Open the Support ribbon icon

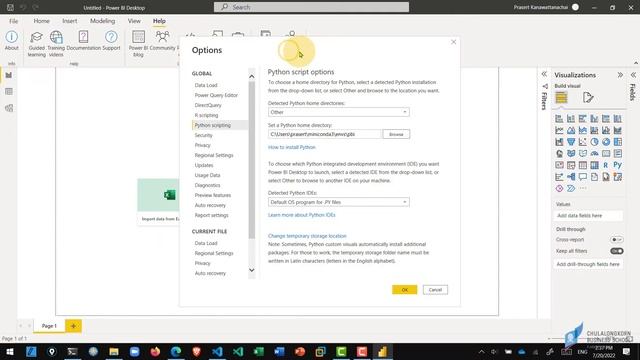pyautogui.click(x=111, y=41)
